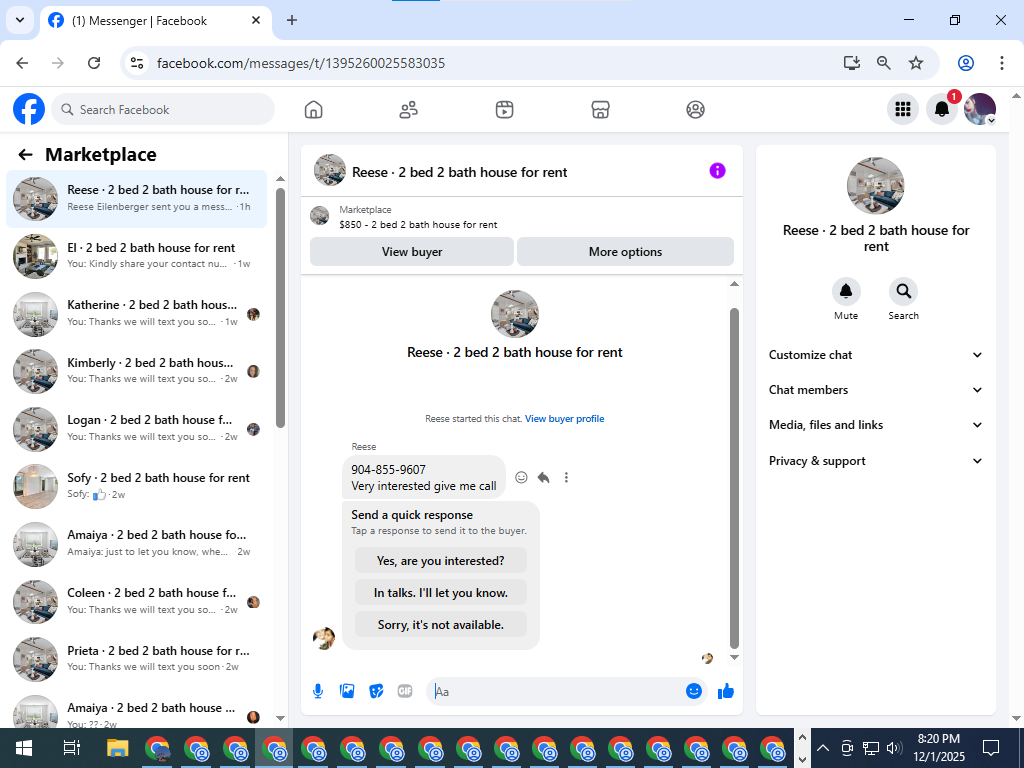Reload the page in Chrome
The height and width of the screenshot is (768, 1024).
94,63
